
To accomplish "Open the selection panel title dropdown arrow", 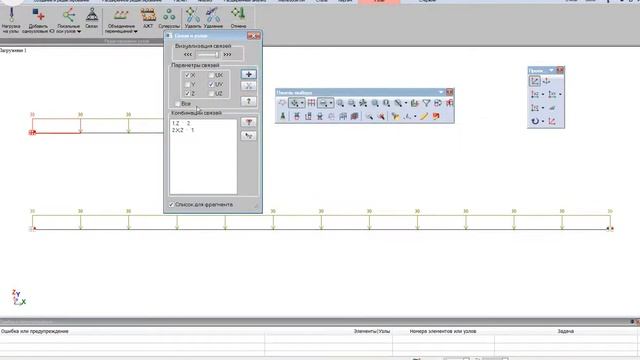I will click(441, 92).
